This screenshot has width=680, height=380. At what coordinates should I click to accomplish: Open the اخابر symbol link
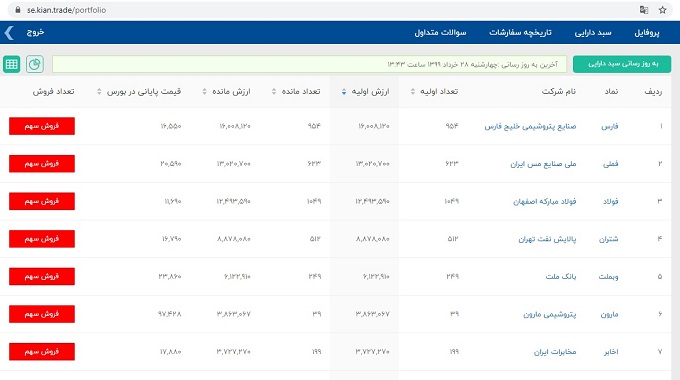[x=611, y=352]
